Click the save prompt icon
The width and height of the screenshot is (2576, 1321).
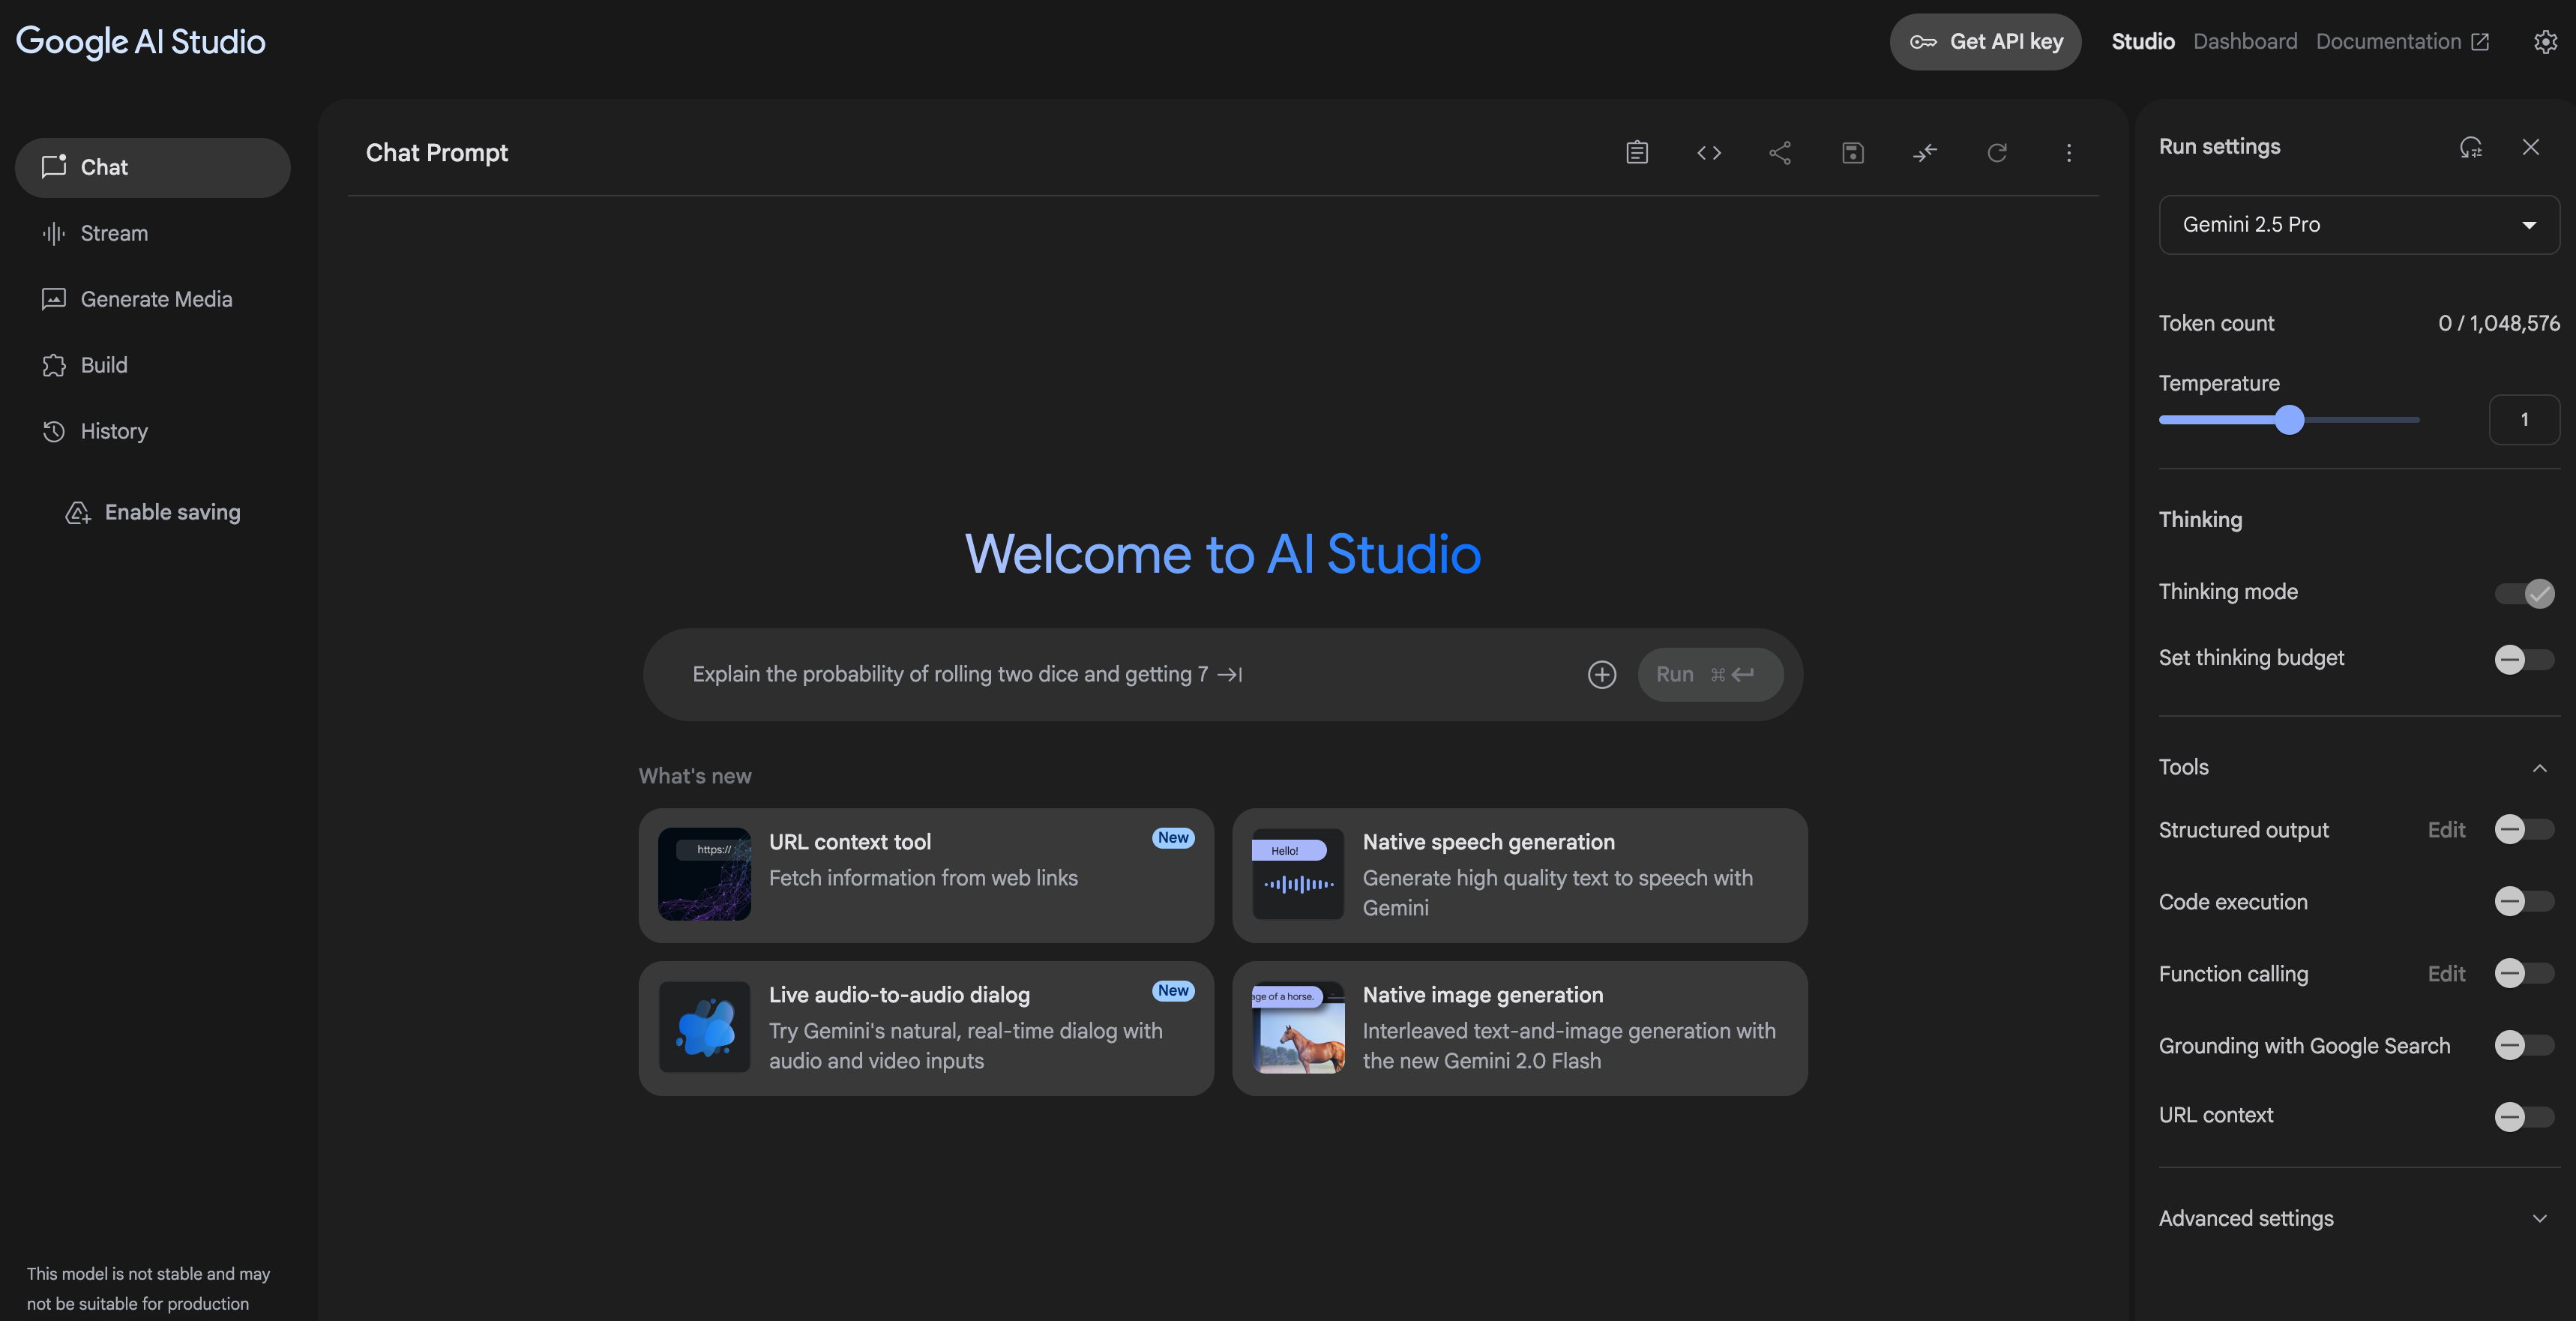click(1852, 152)
